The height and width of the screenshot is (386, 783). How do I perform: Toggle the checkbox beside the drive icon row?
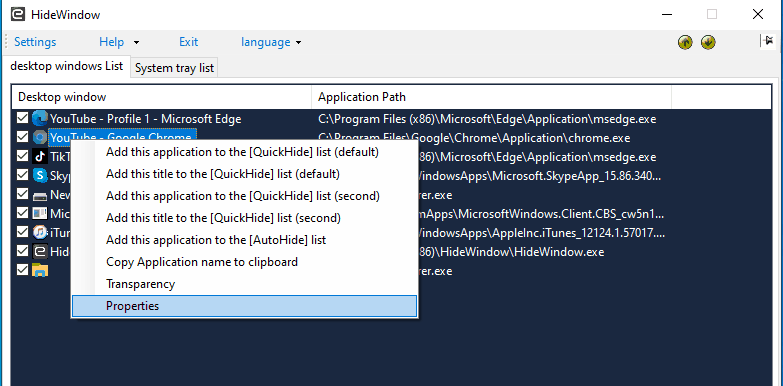point(22,194)
